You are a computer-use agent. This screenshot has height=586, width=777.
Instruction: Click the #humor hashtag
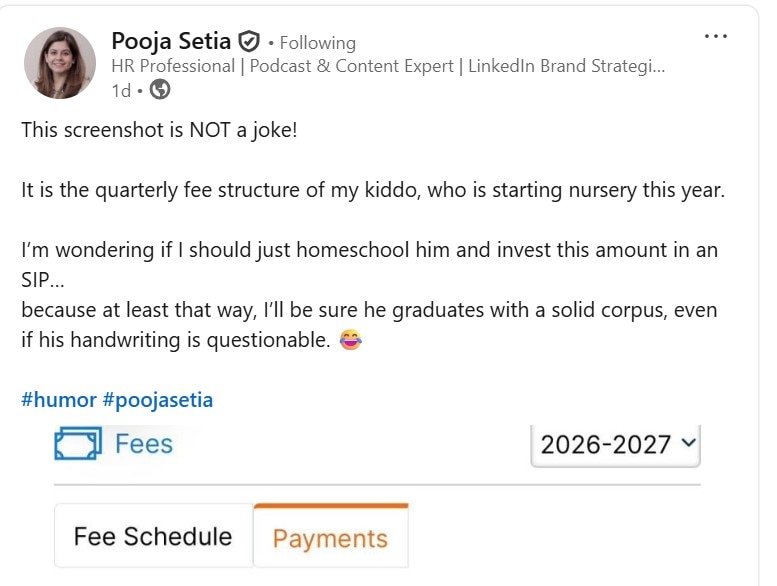(x=58, y=400)
